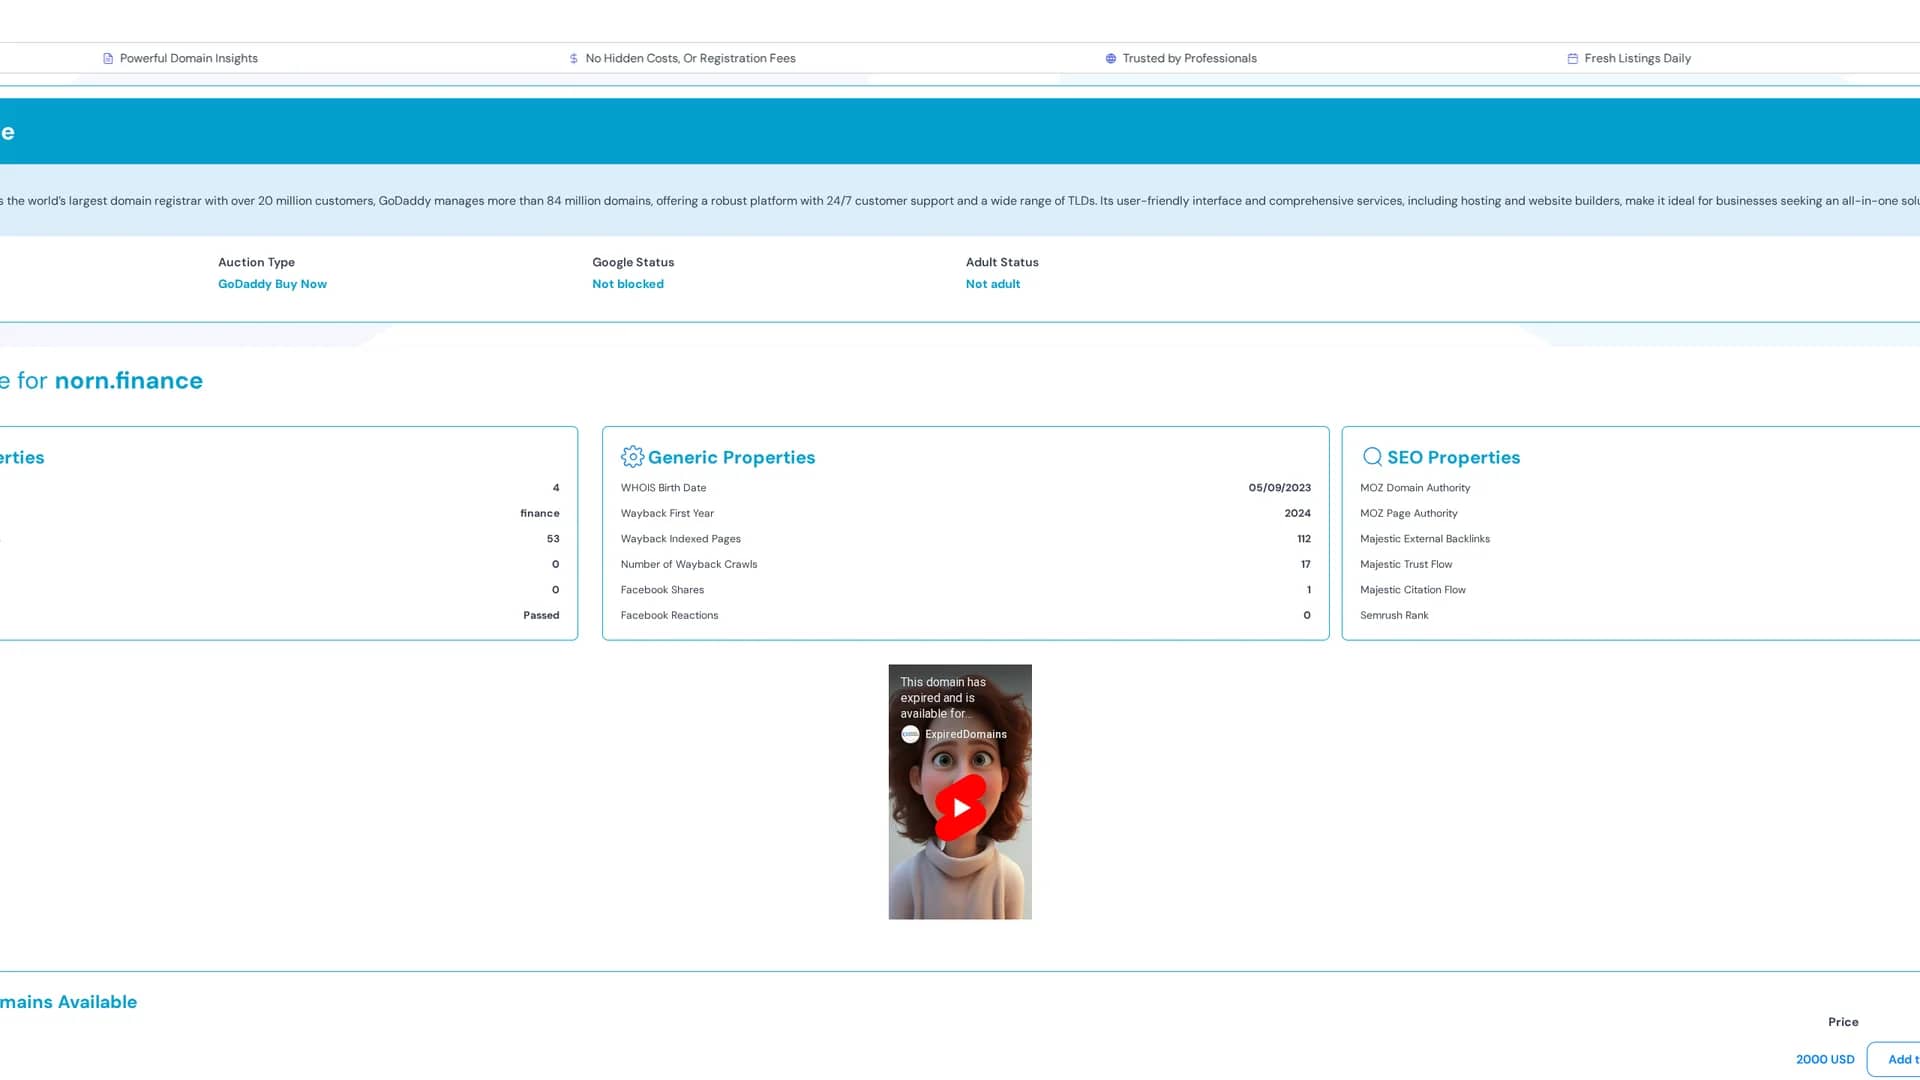Click the Wayback Indexed Pages label

coord(680,539)
